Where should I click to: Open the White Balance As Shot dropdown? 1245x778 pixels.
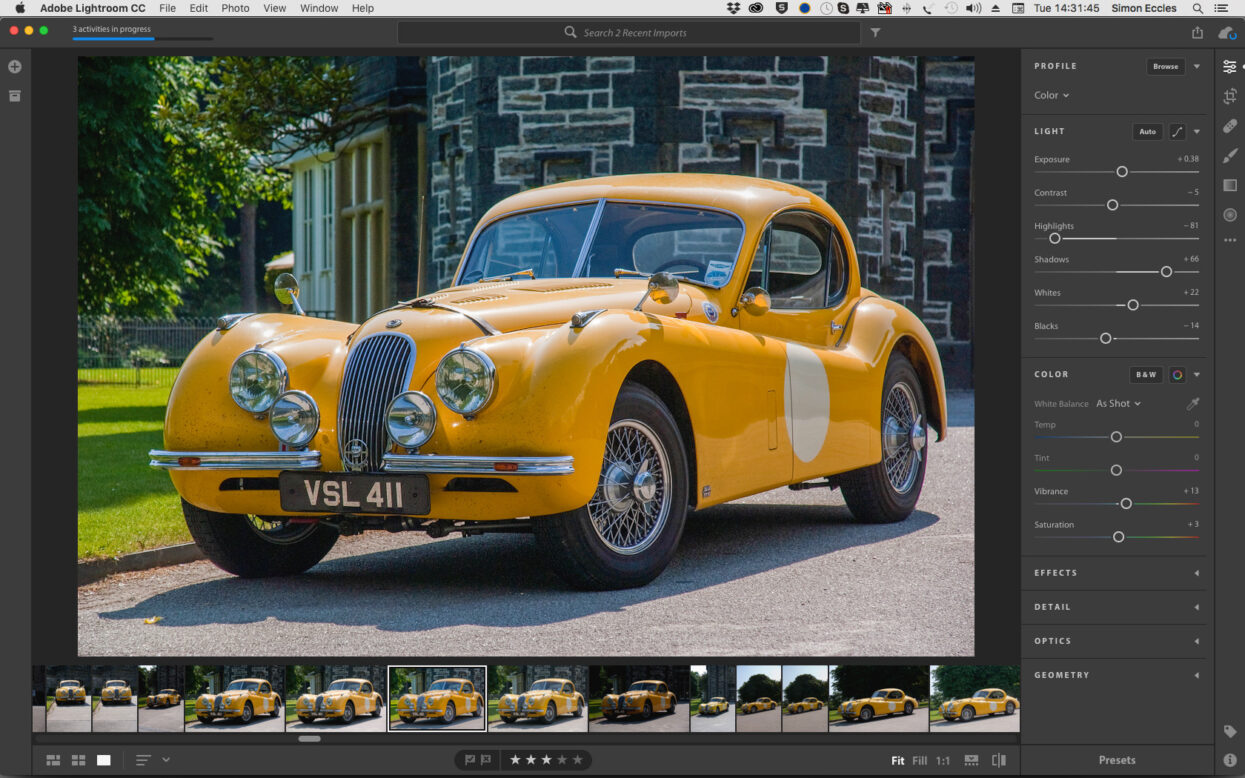[1118, 404]
